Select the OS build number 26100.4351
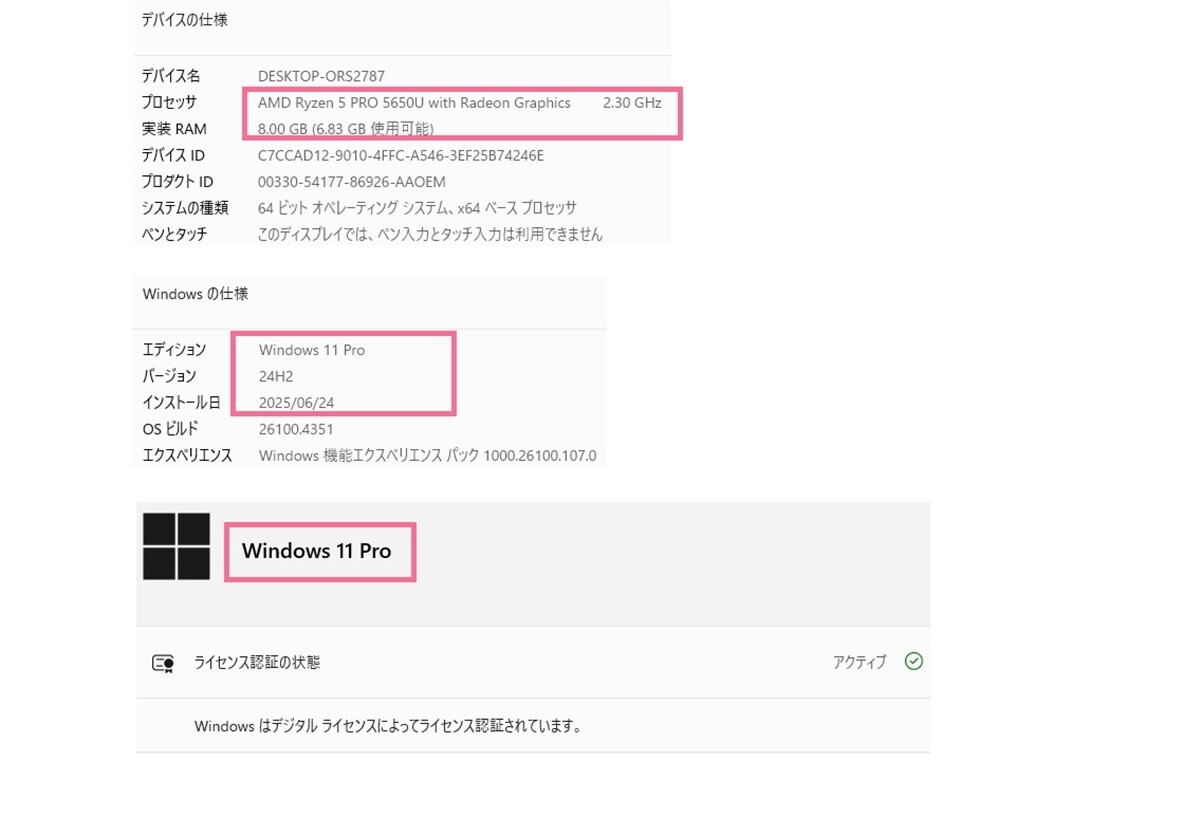Image resolution: width=1200 pixels, height=817 pixels. pyautogui.click(x=296, y=429)
